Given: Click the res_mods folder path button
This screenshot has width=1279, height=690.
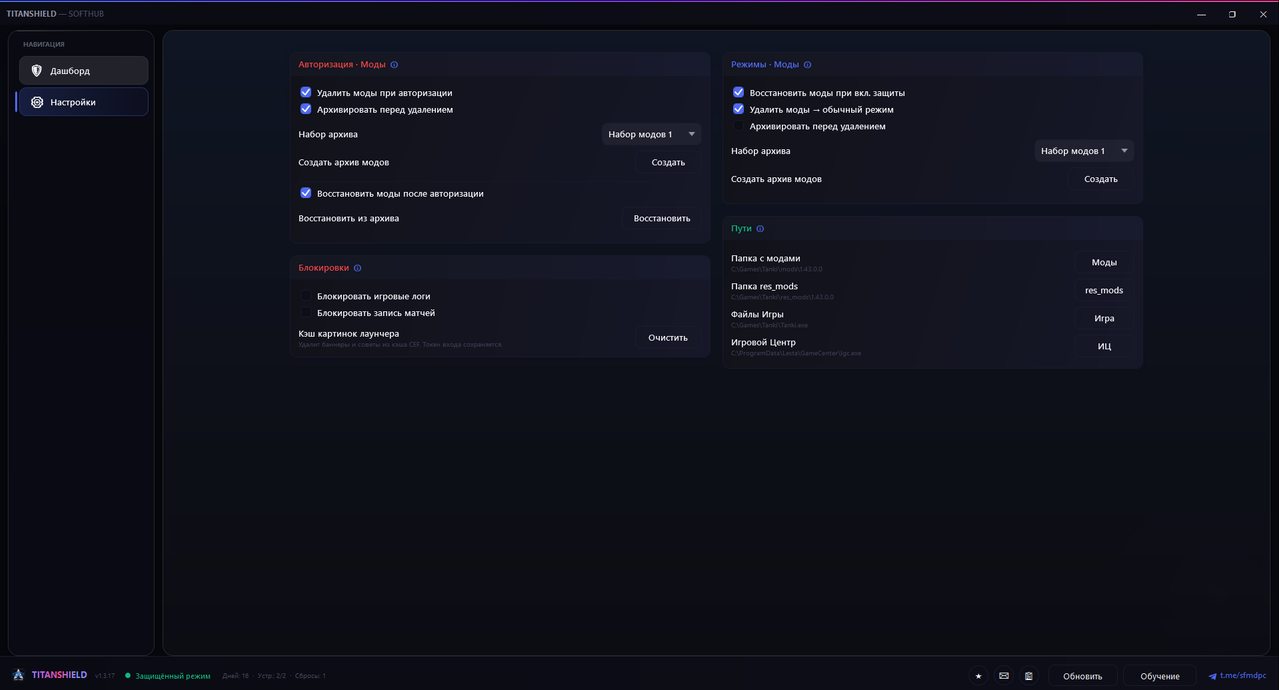Looking at the screenshot, I should 1104,290.
